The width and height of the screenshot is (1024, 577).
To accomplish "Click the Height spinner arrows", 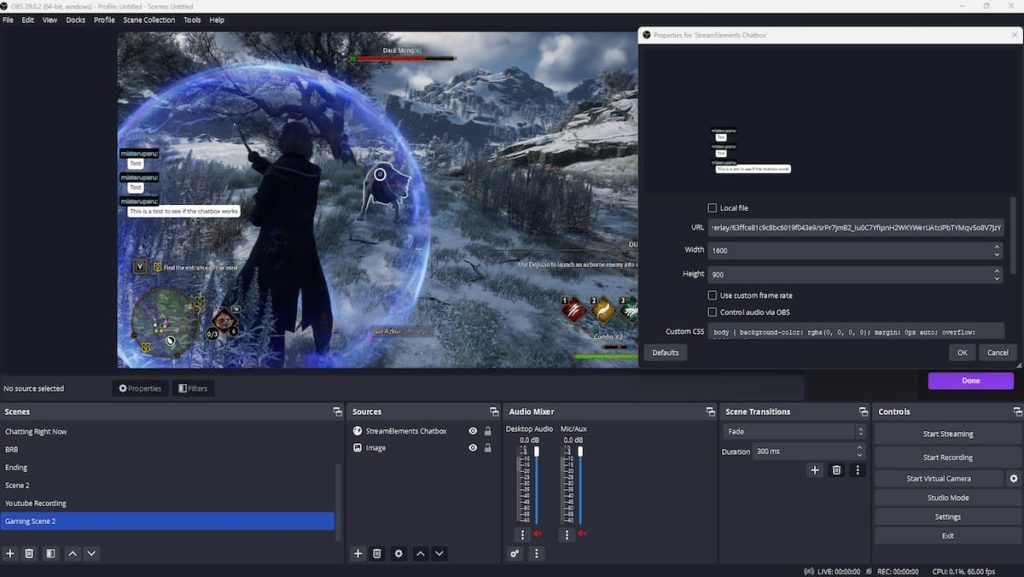I will (x=997, y=274).
